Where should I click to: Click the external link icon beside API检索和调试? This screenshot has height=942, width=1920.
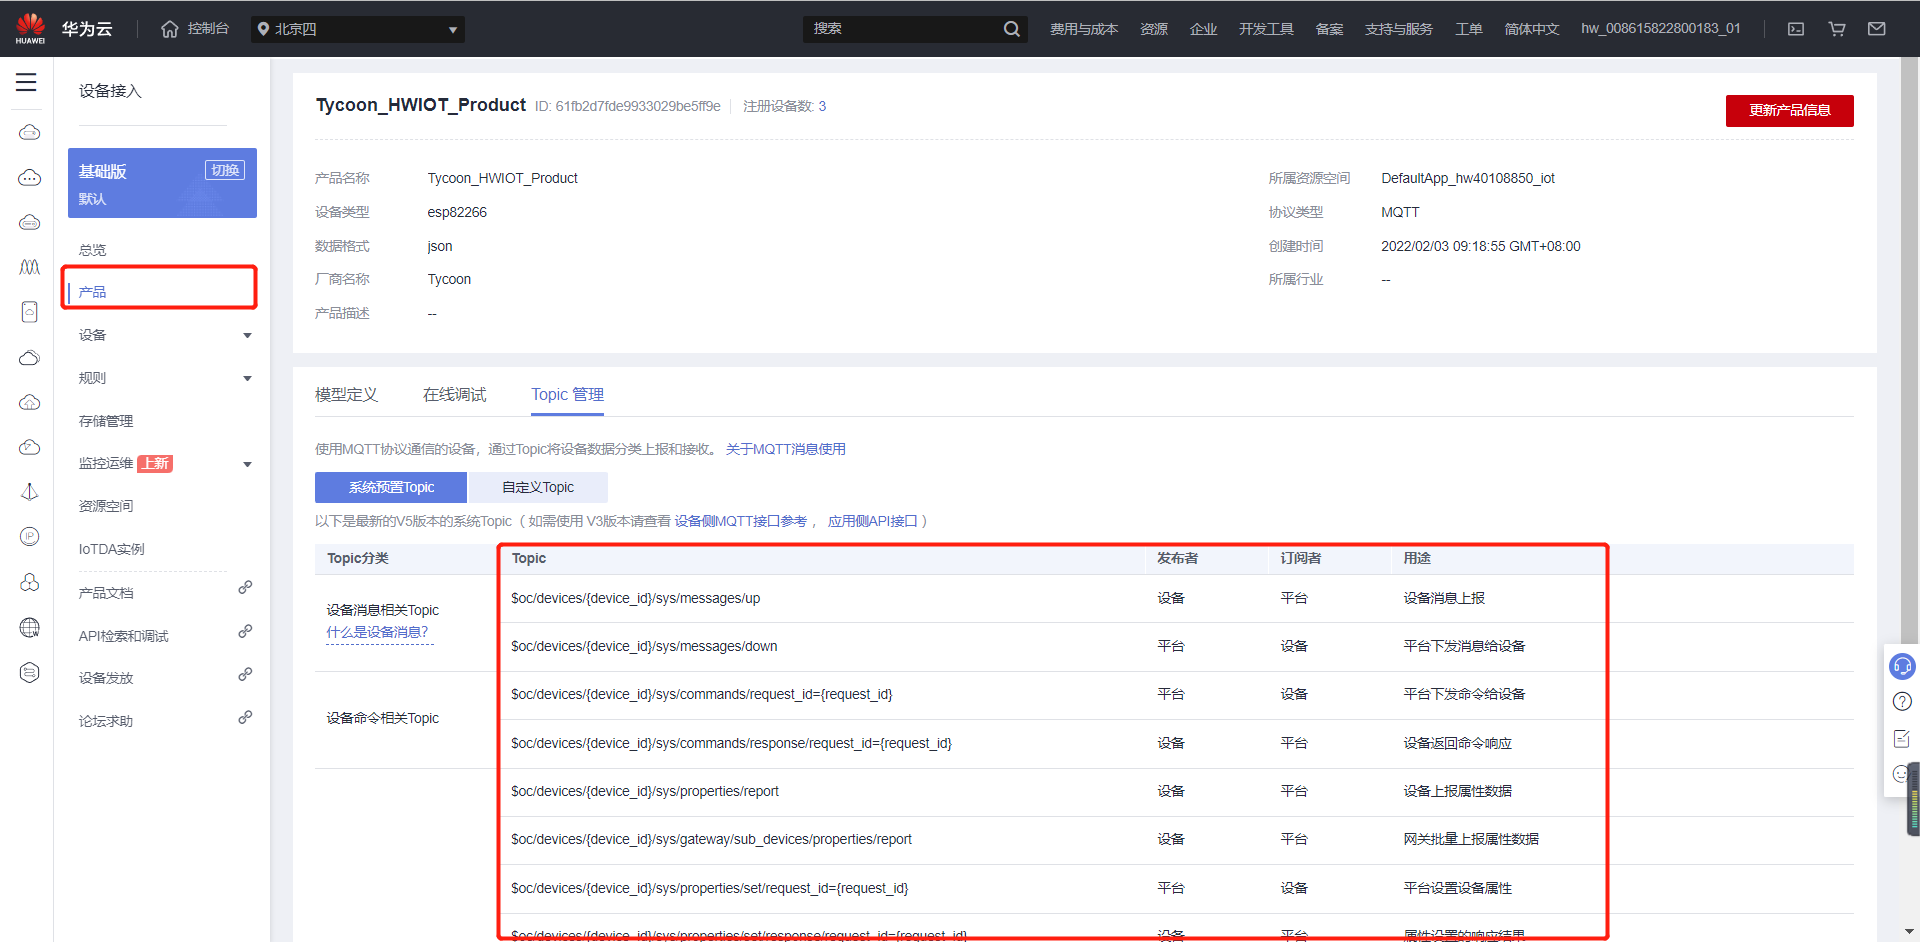click(x=245, y=632)
